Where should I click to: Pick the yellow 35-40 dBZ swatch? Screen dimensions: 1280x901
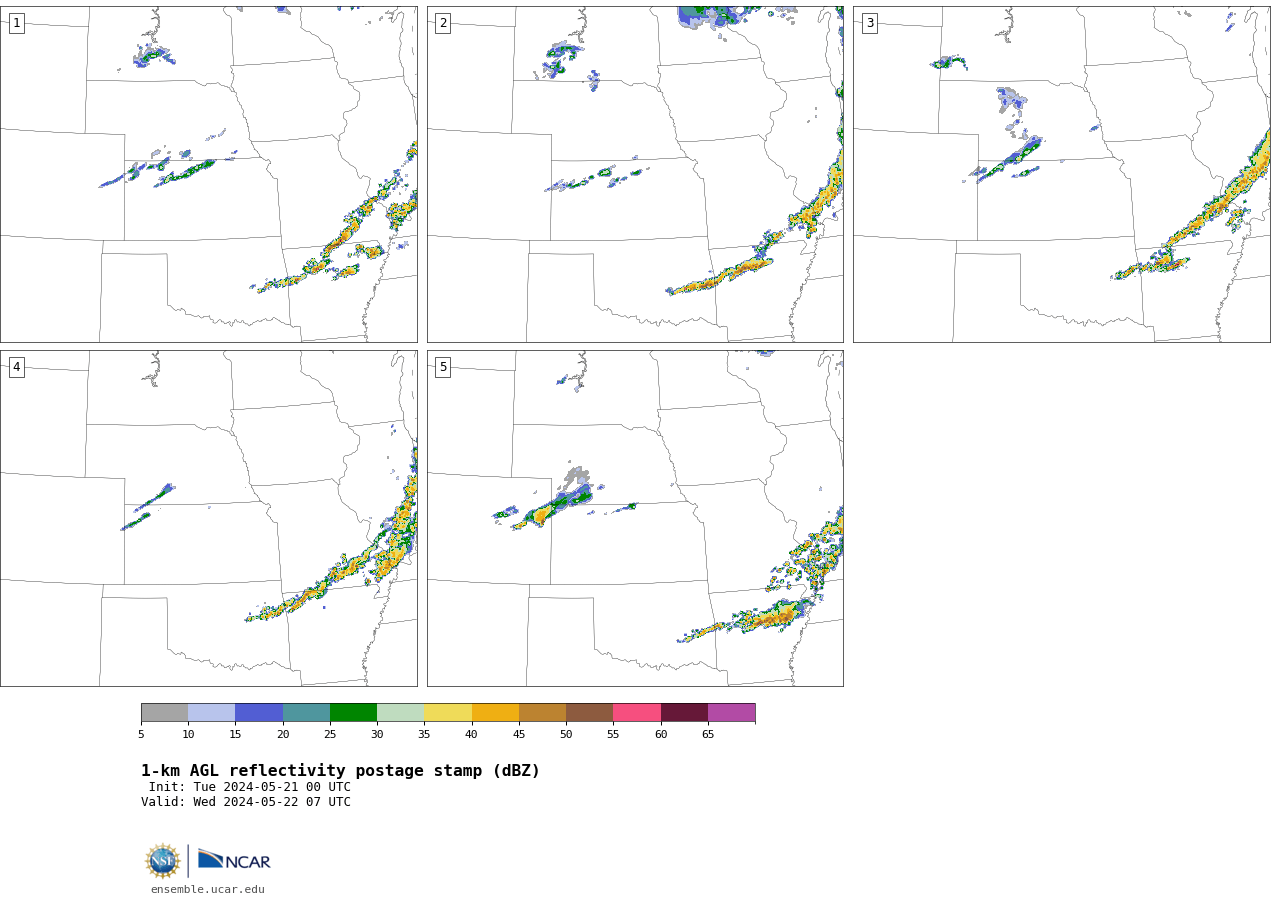pos(448,713)
